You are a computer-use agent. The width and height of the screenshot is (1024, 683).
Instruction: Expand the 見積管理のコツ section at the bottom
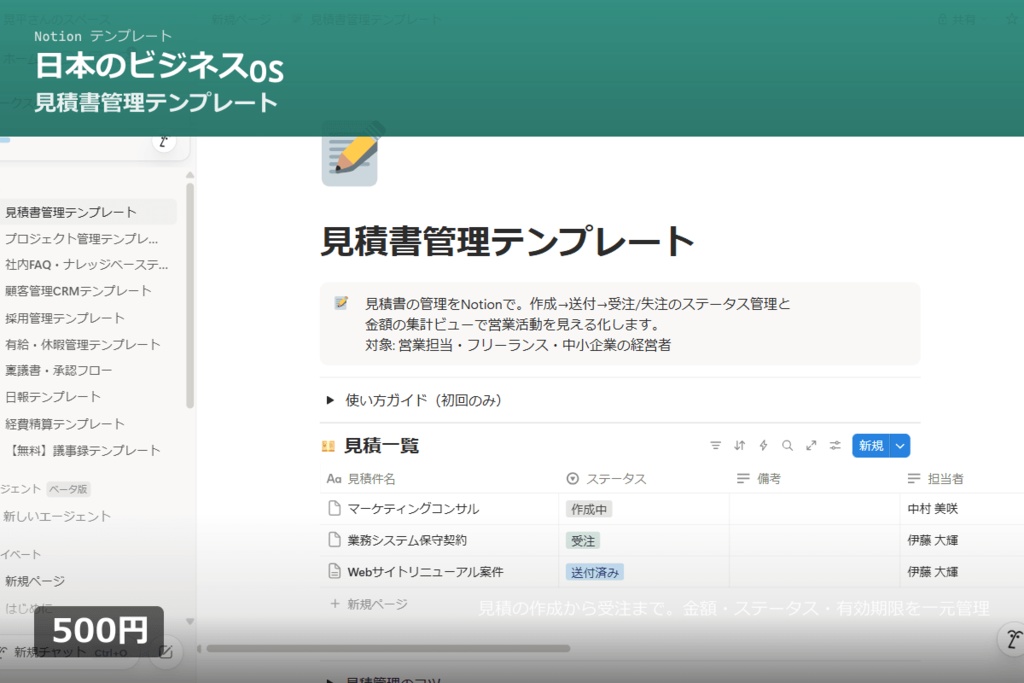click(330, 677)
